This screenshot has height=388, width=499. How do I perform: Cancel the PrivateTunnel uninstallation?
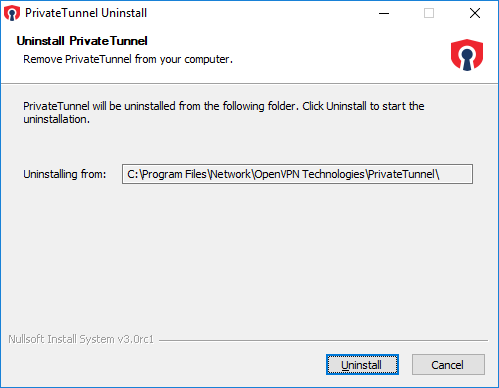(448, 364)
